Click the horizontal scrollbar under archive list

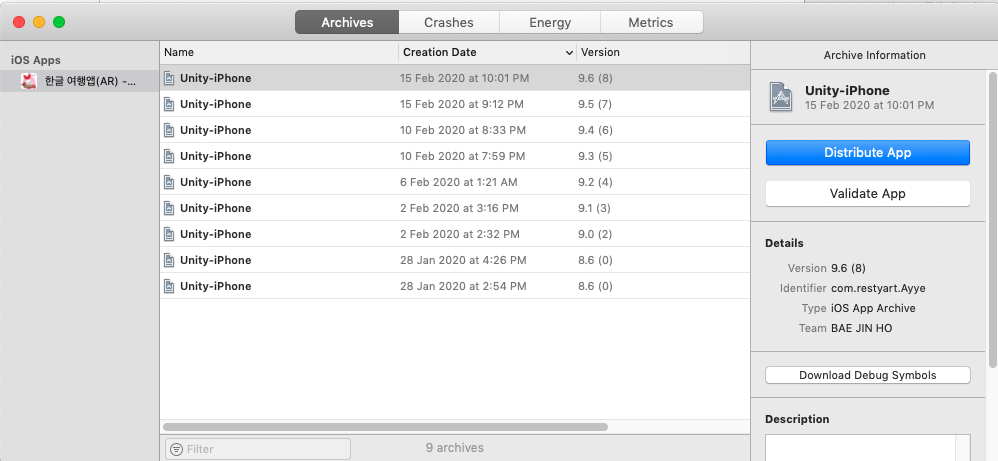click(x=385, y=427)
